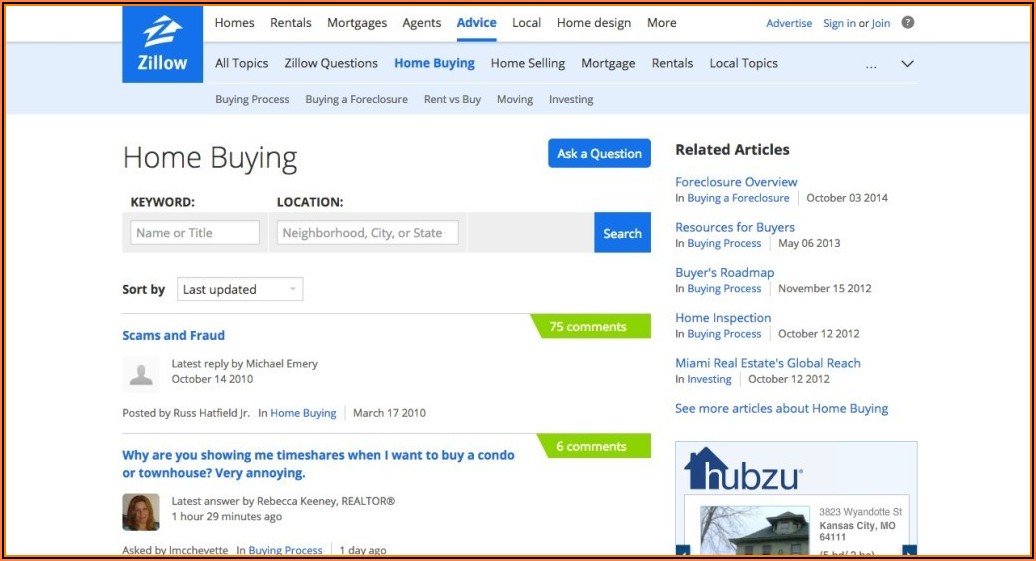Click Buying Process category under Resources for Buyers

(724, 243)
